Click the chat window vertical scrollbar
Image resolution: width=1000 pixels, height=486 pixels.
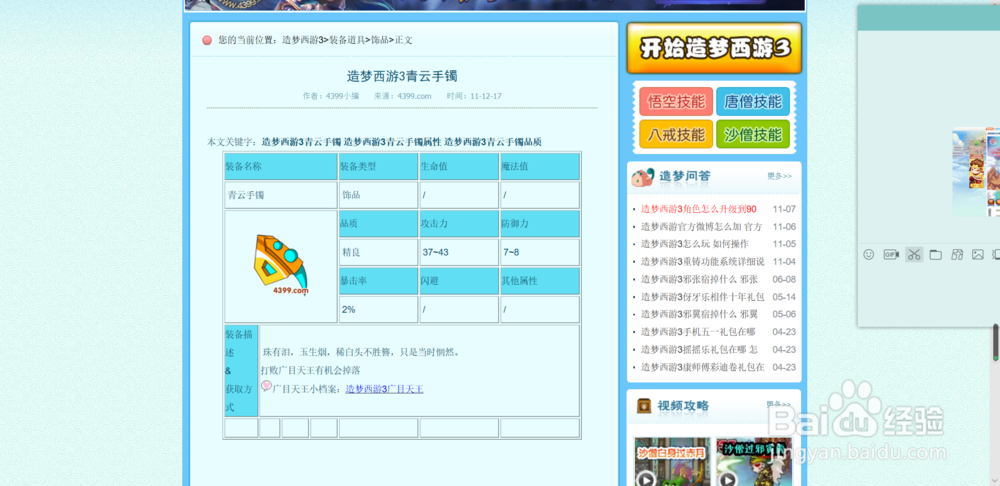click(x=996, y=342)
